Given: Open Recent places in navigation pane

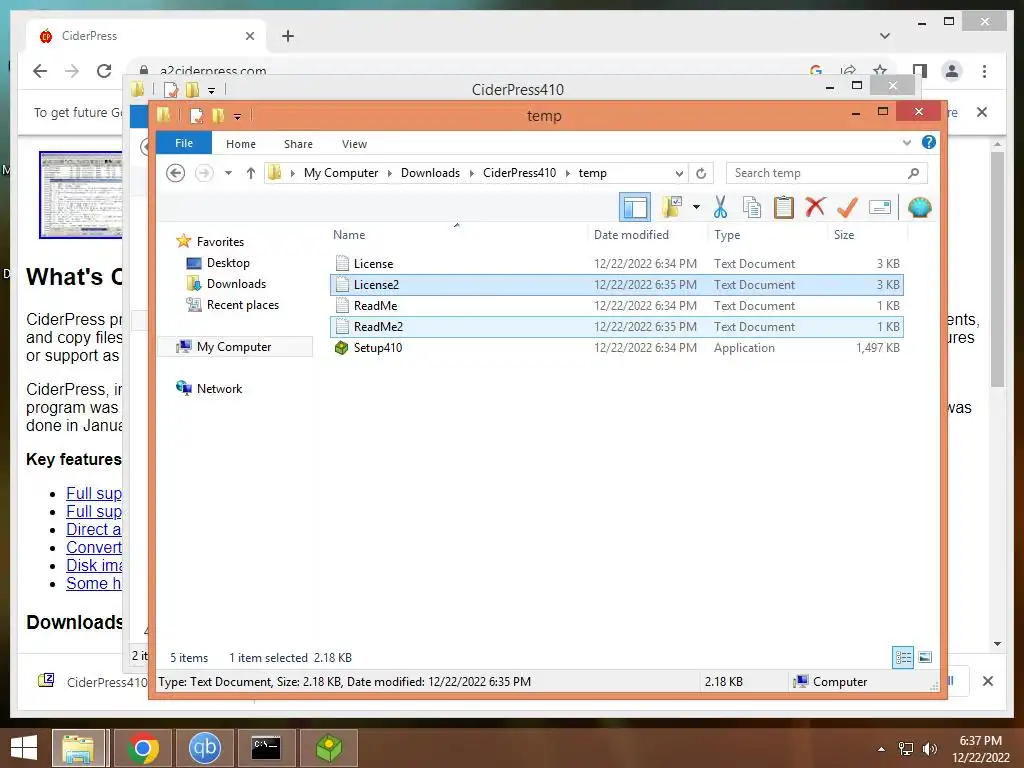Looking at the screenshot, I should [242, 304].
